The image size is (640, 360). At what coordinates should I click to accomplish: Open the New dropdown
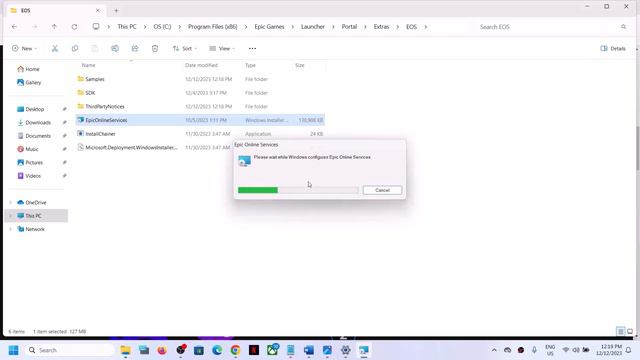tap(24, 49)
